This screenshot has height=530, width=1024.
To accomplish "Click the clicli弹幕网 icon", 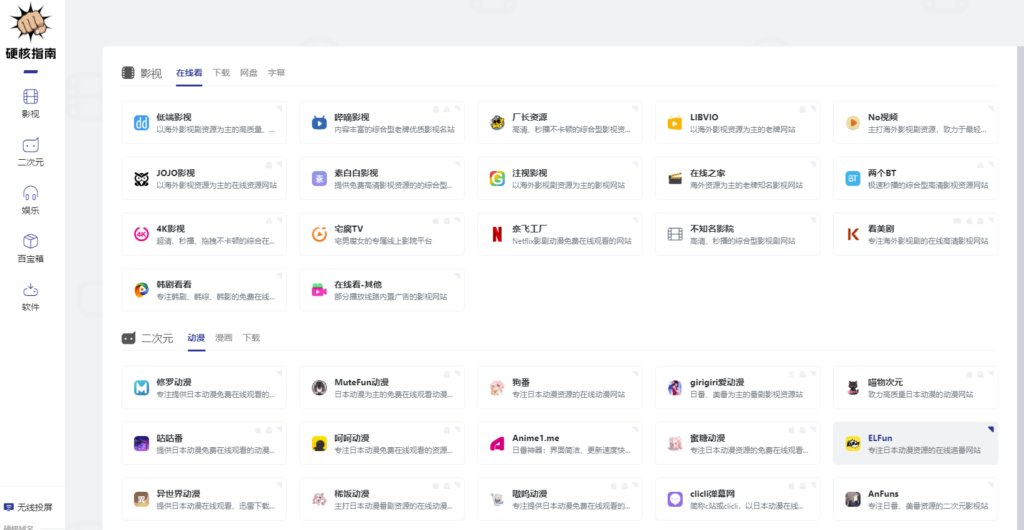I will pyautogui.click(x=675, y=499).
